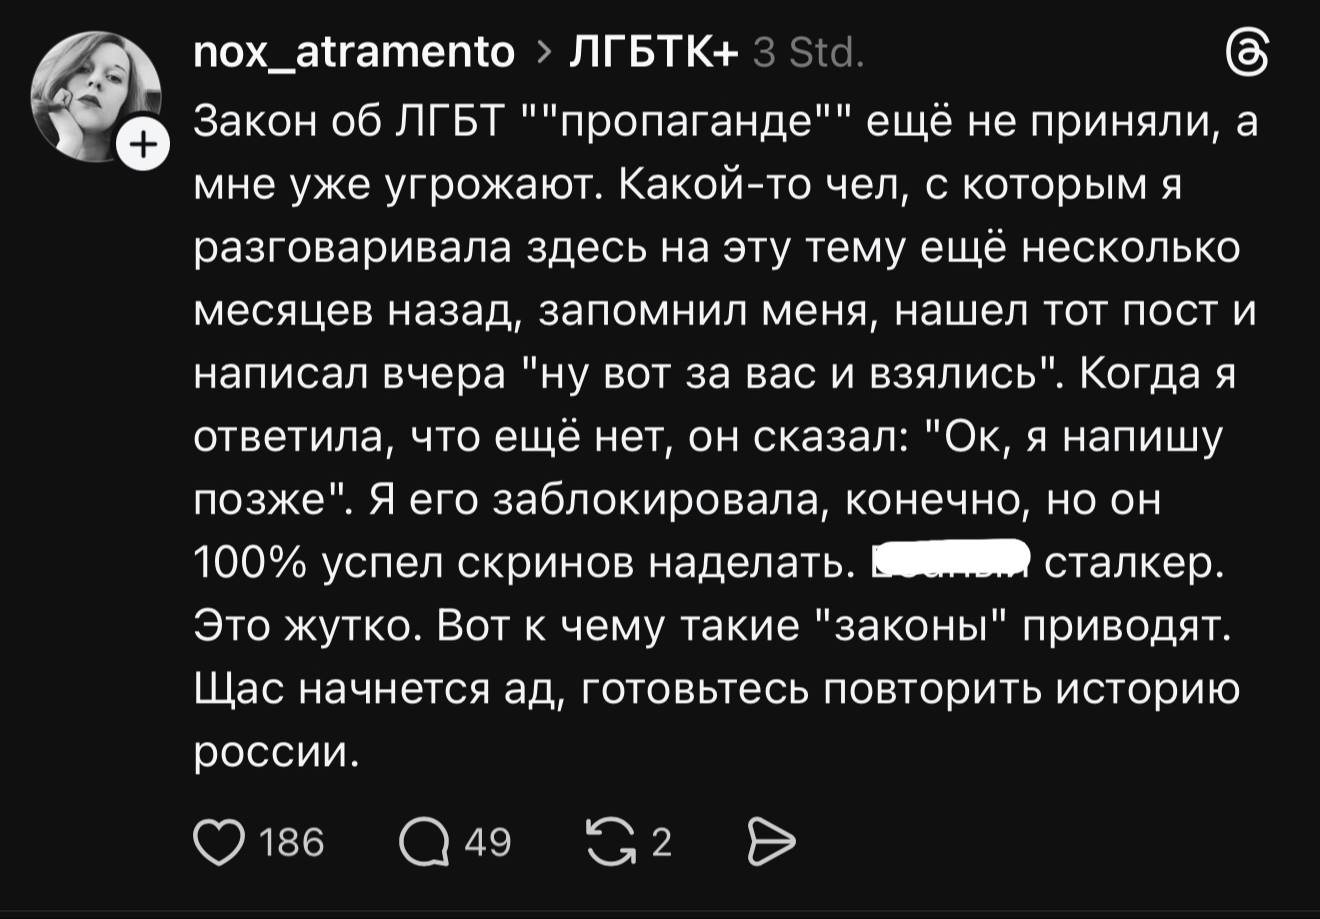Open the nox_atramento profile link
1320x919 pixels.
point(354,52)
